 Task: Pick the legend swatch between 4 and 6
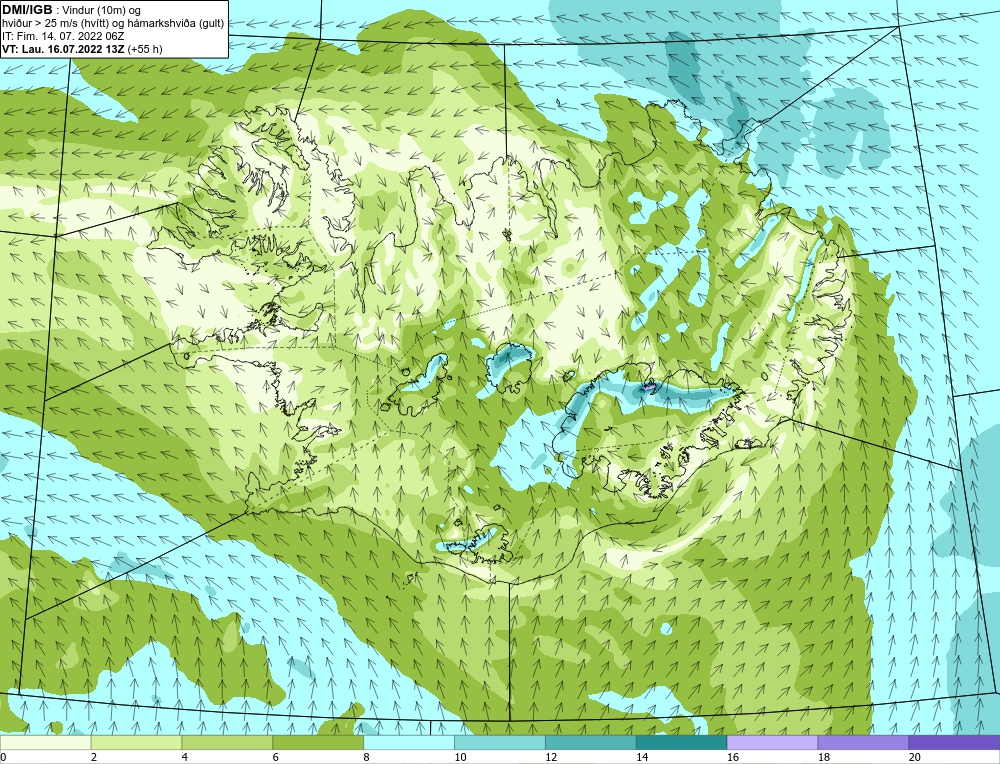(x=227, y=742)
